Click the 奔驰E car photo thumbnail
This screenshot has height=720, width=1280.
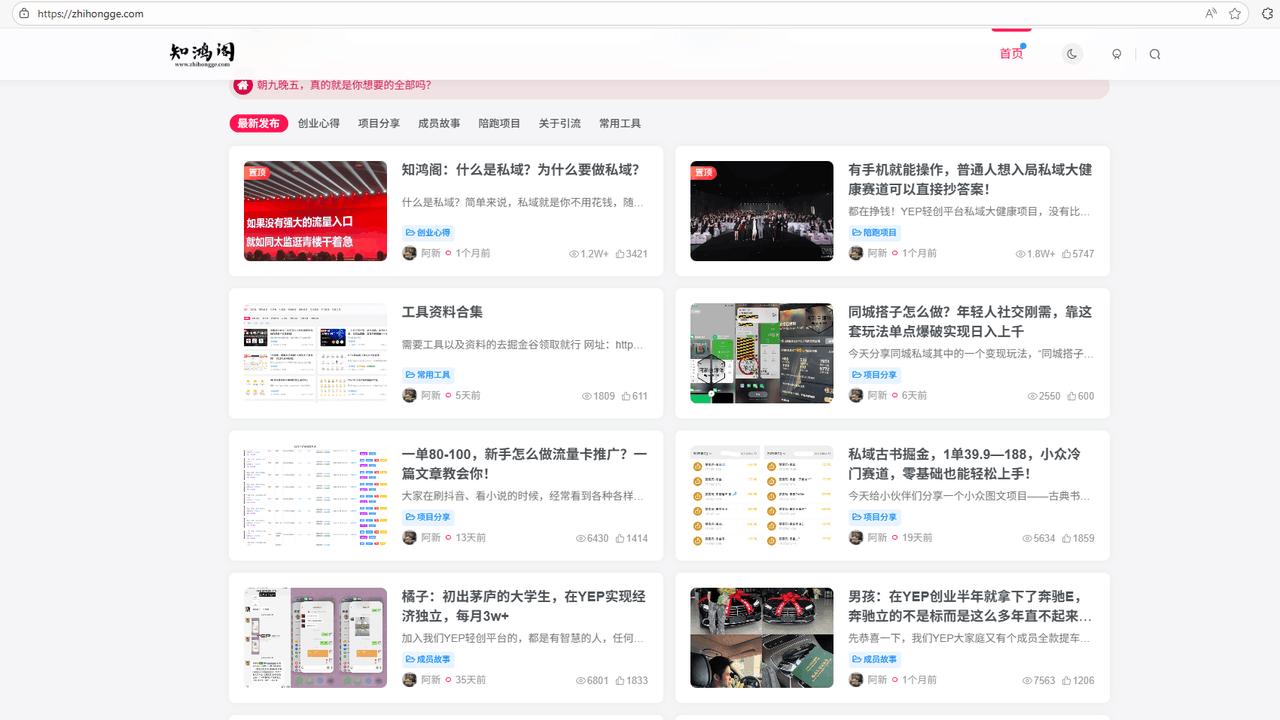click(x=761, y=638)
